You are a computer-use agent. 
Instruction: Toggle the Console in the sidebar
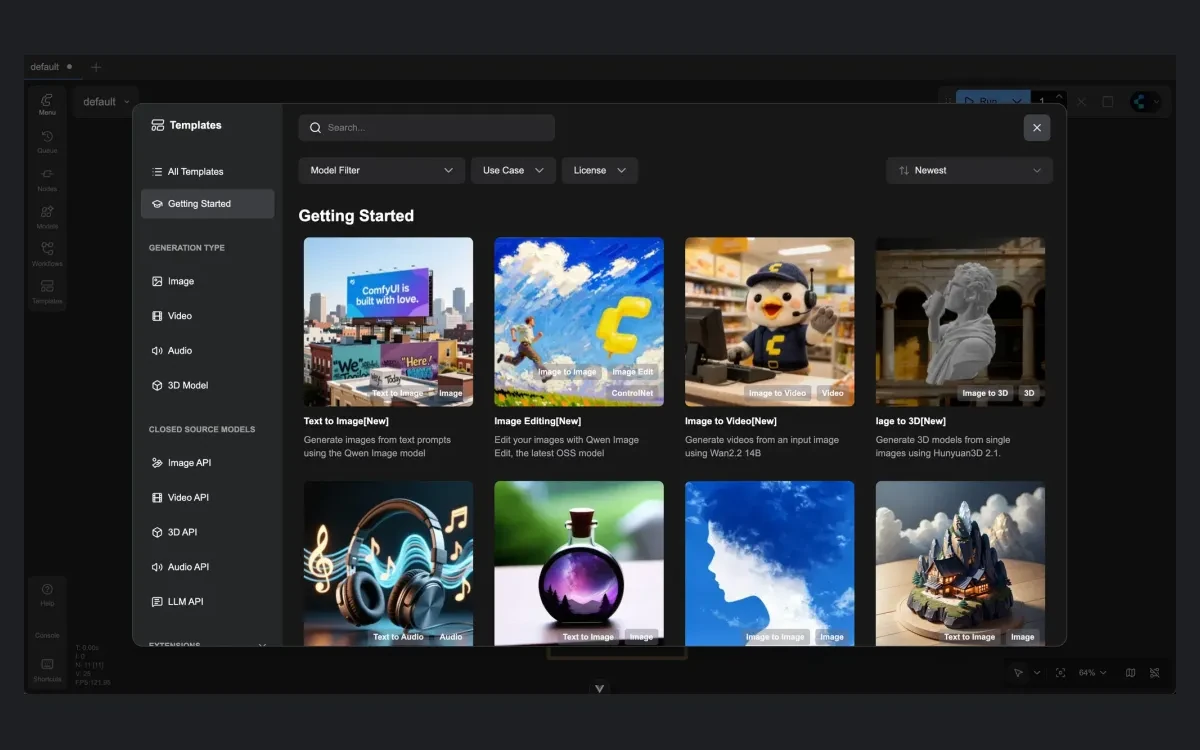pyautogui.click(x=47, y=634)
